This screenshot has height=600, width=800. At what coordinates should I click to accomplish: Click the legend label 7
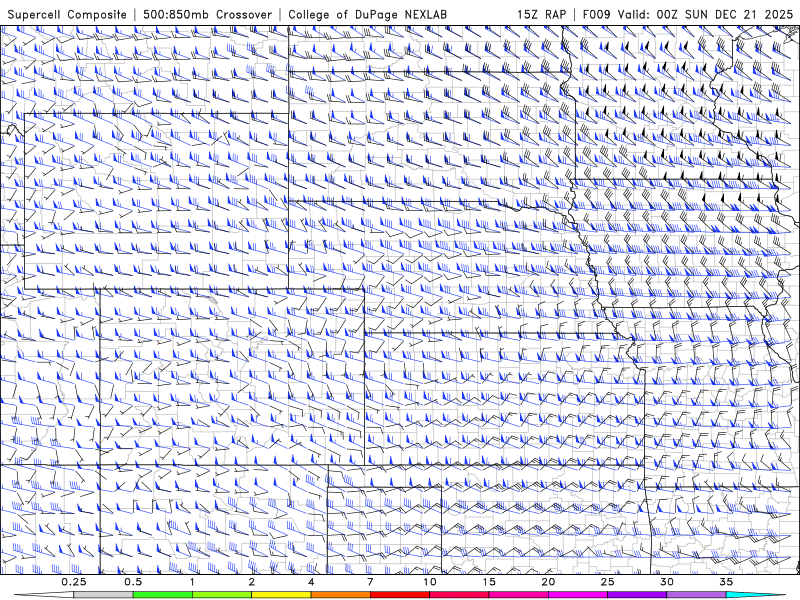point(370,582)
